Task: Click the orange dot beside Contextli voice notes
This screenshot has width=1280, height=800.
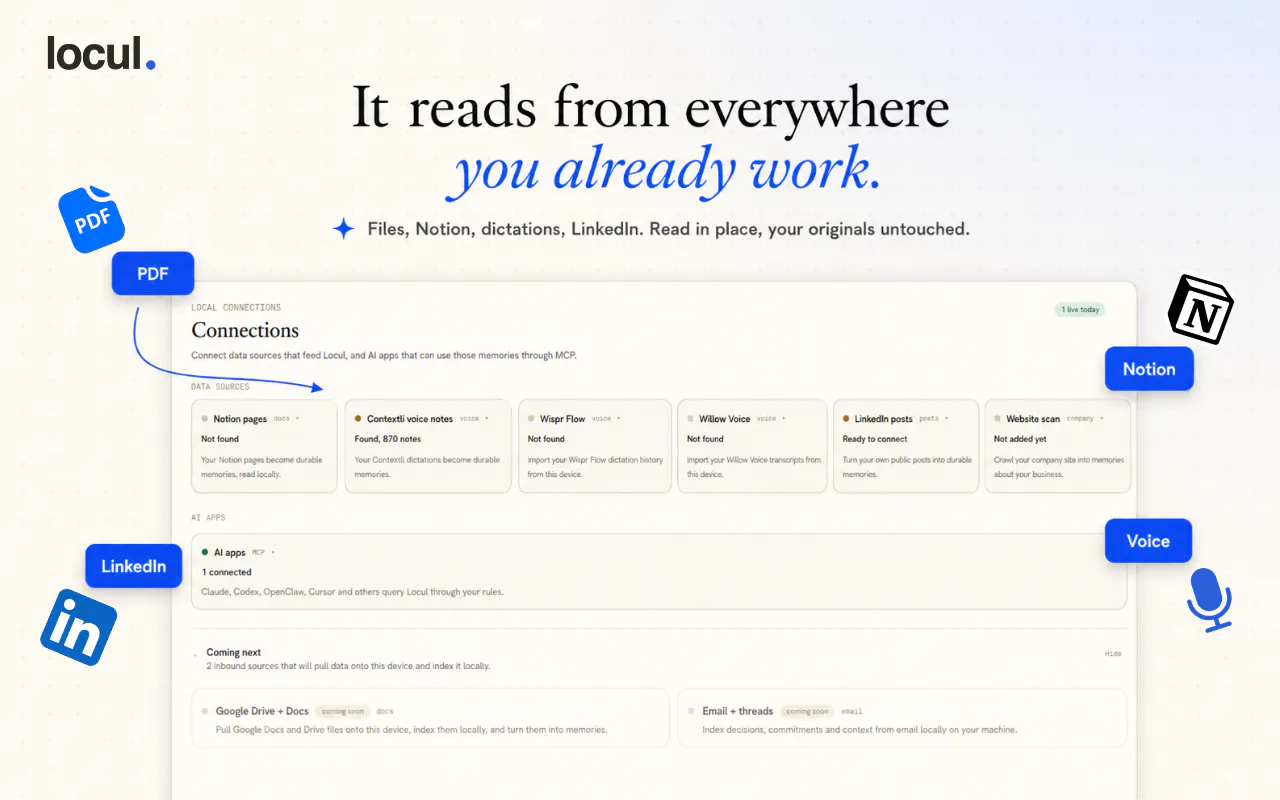Action: pyautogui.click(x=358, y=419)
